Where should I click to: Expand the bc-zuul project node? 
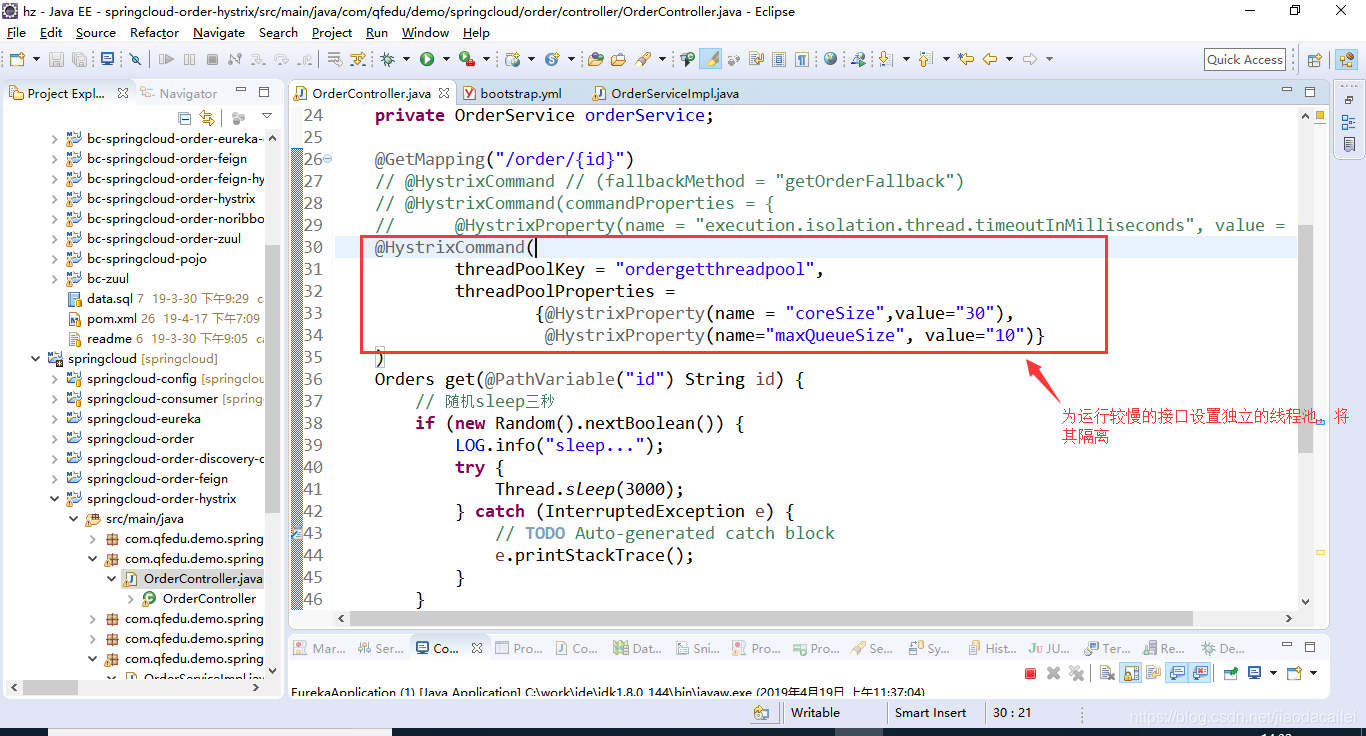point(55,279)
